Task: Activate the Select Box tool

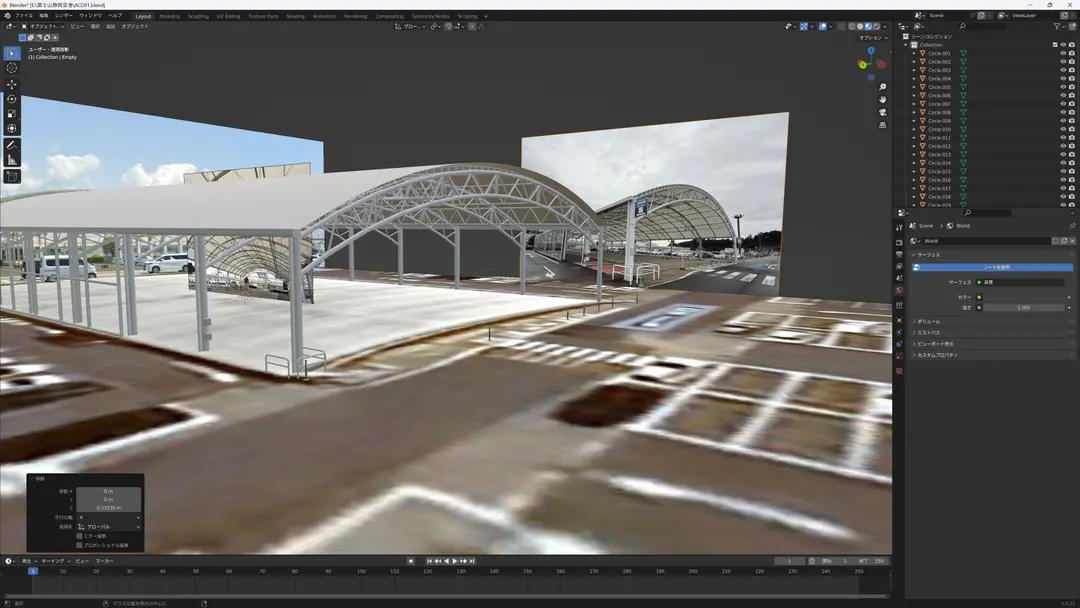Action: [12, 53]
